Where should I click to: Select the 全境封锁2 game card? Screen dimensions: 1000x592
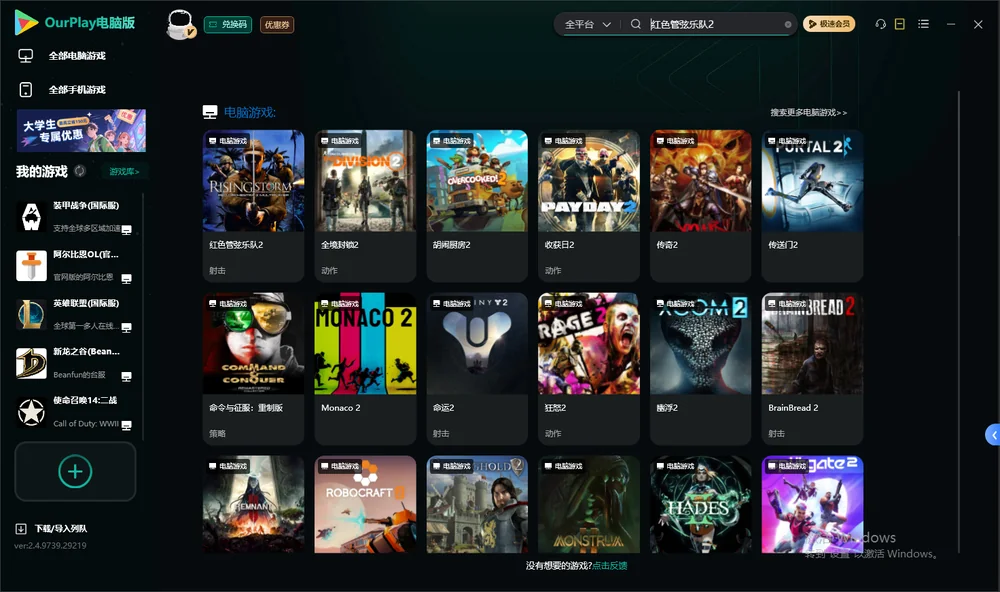pos(365,206)
